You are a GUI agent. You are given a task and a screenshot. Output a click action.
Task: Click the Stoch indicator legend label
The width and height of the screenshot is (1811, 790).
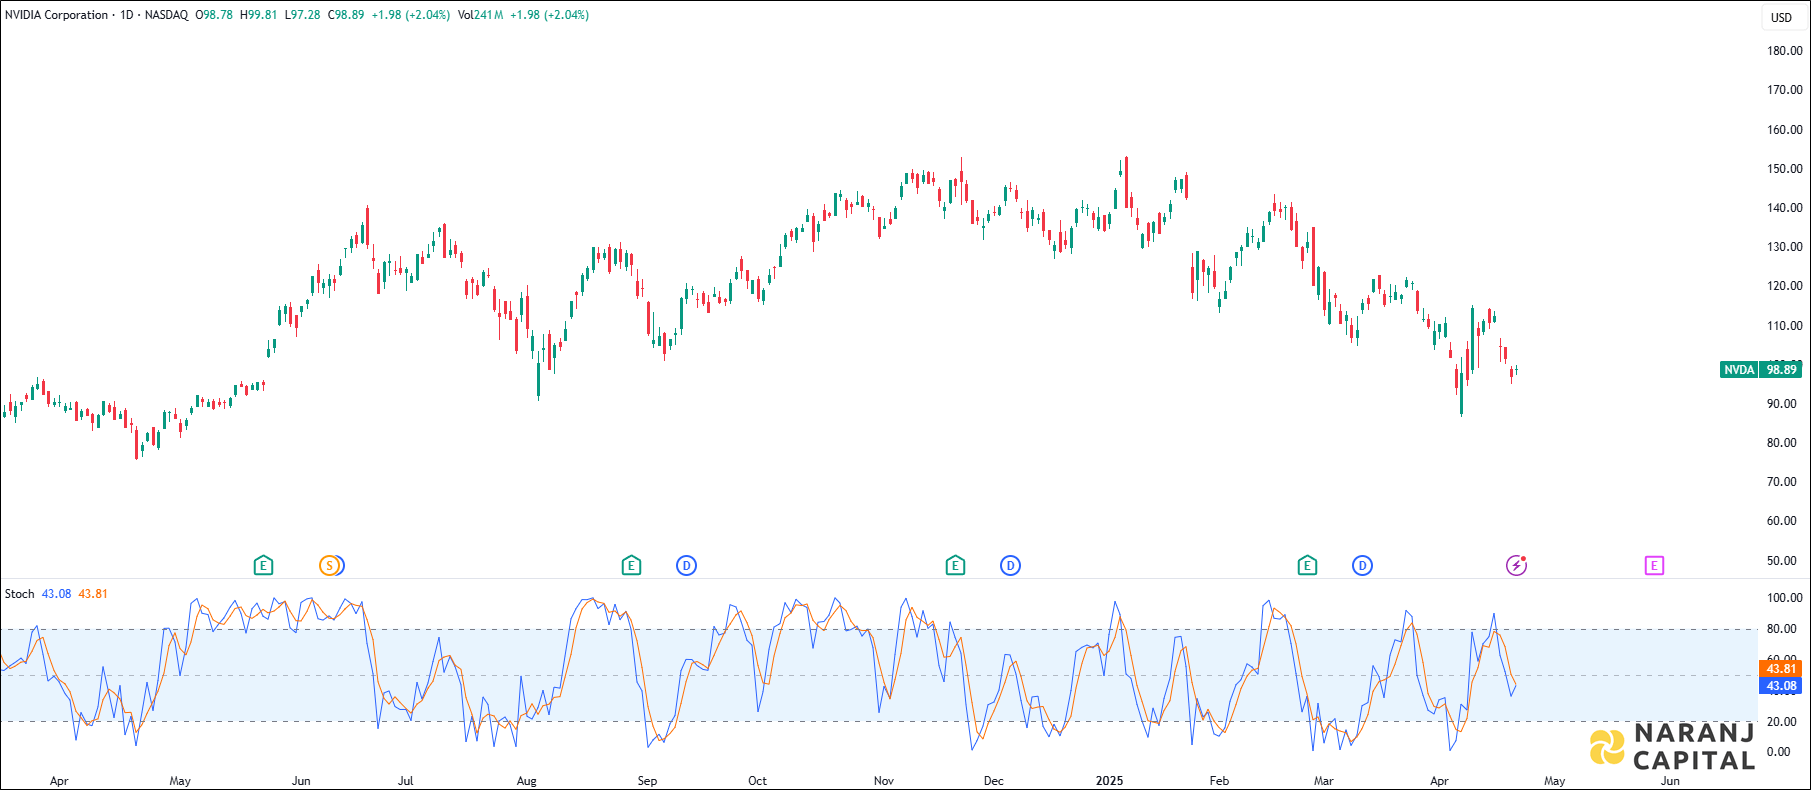[19, 594]
